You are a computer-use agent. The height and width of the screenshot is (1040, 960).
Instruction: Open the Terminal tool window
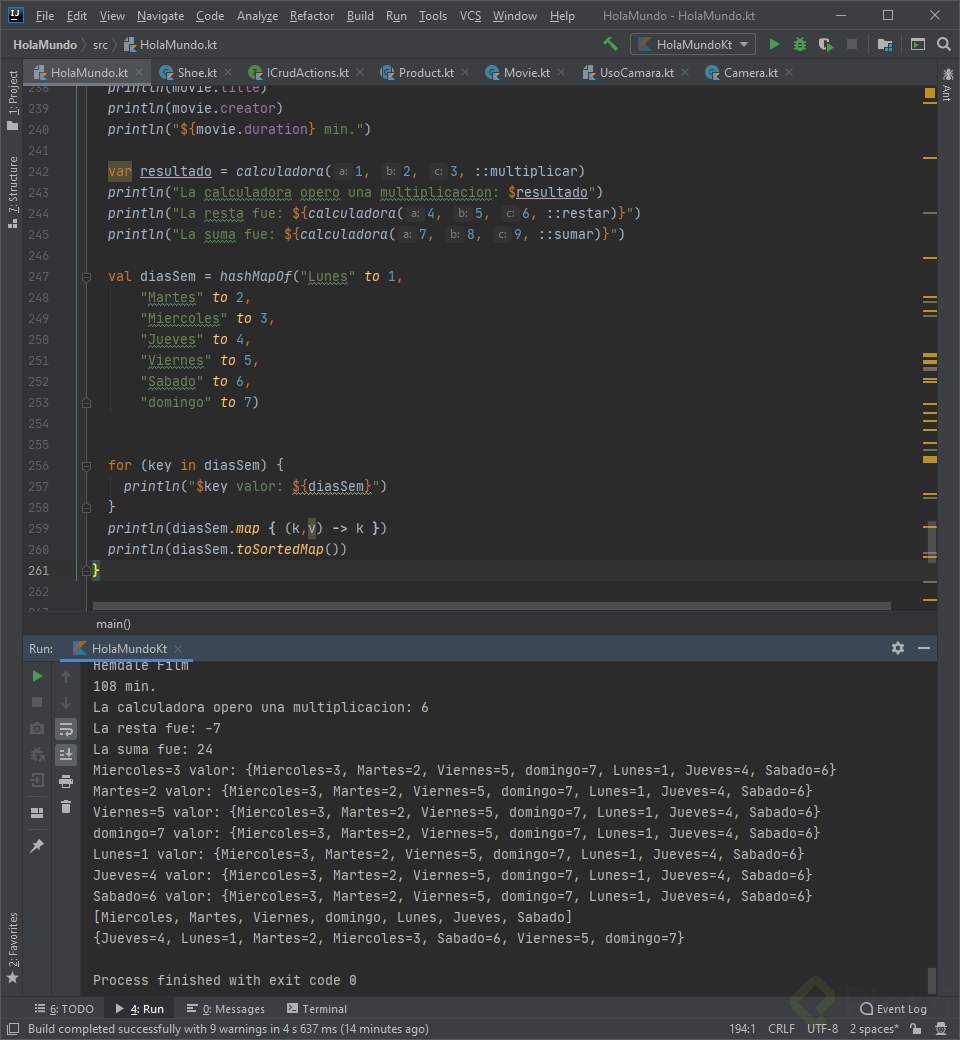[x=317, y=1009]
